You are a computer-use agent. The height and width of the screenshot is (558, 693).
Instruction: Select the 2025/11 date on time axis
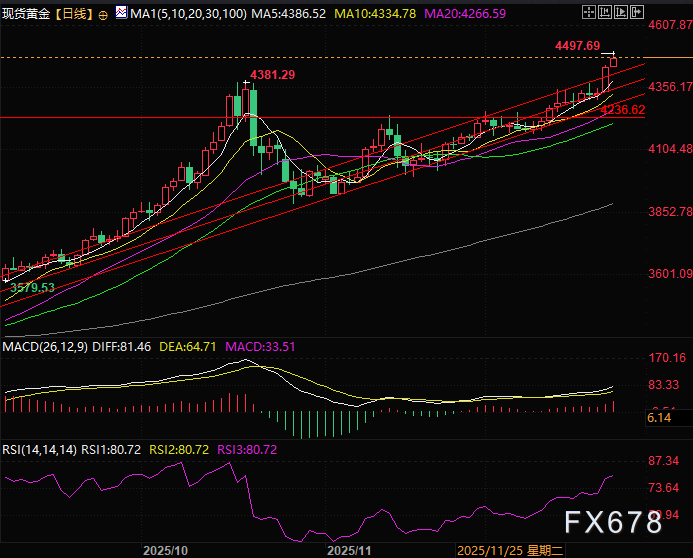click(349, 550)
